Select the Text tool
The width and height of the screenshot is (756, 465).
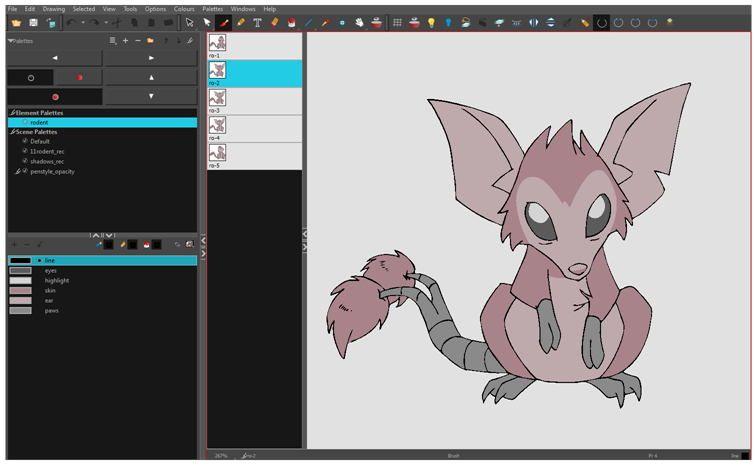tap(257, 22)
